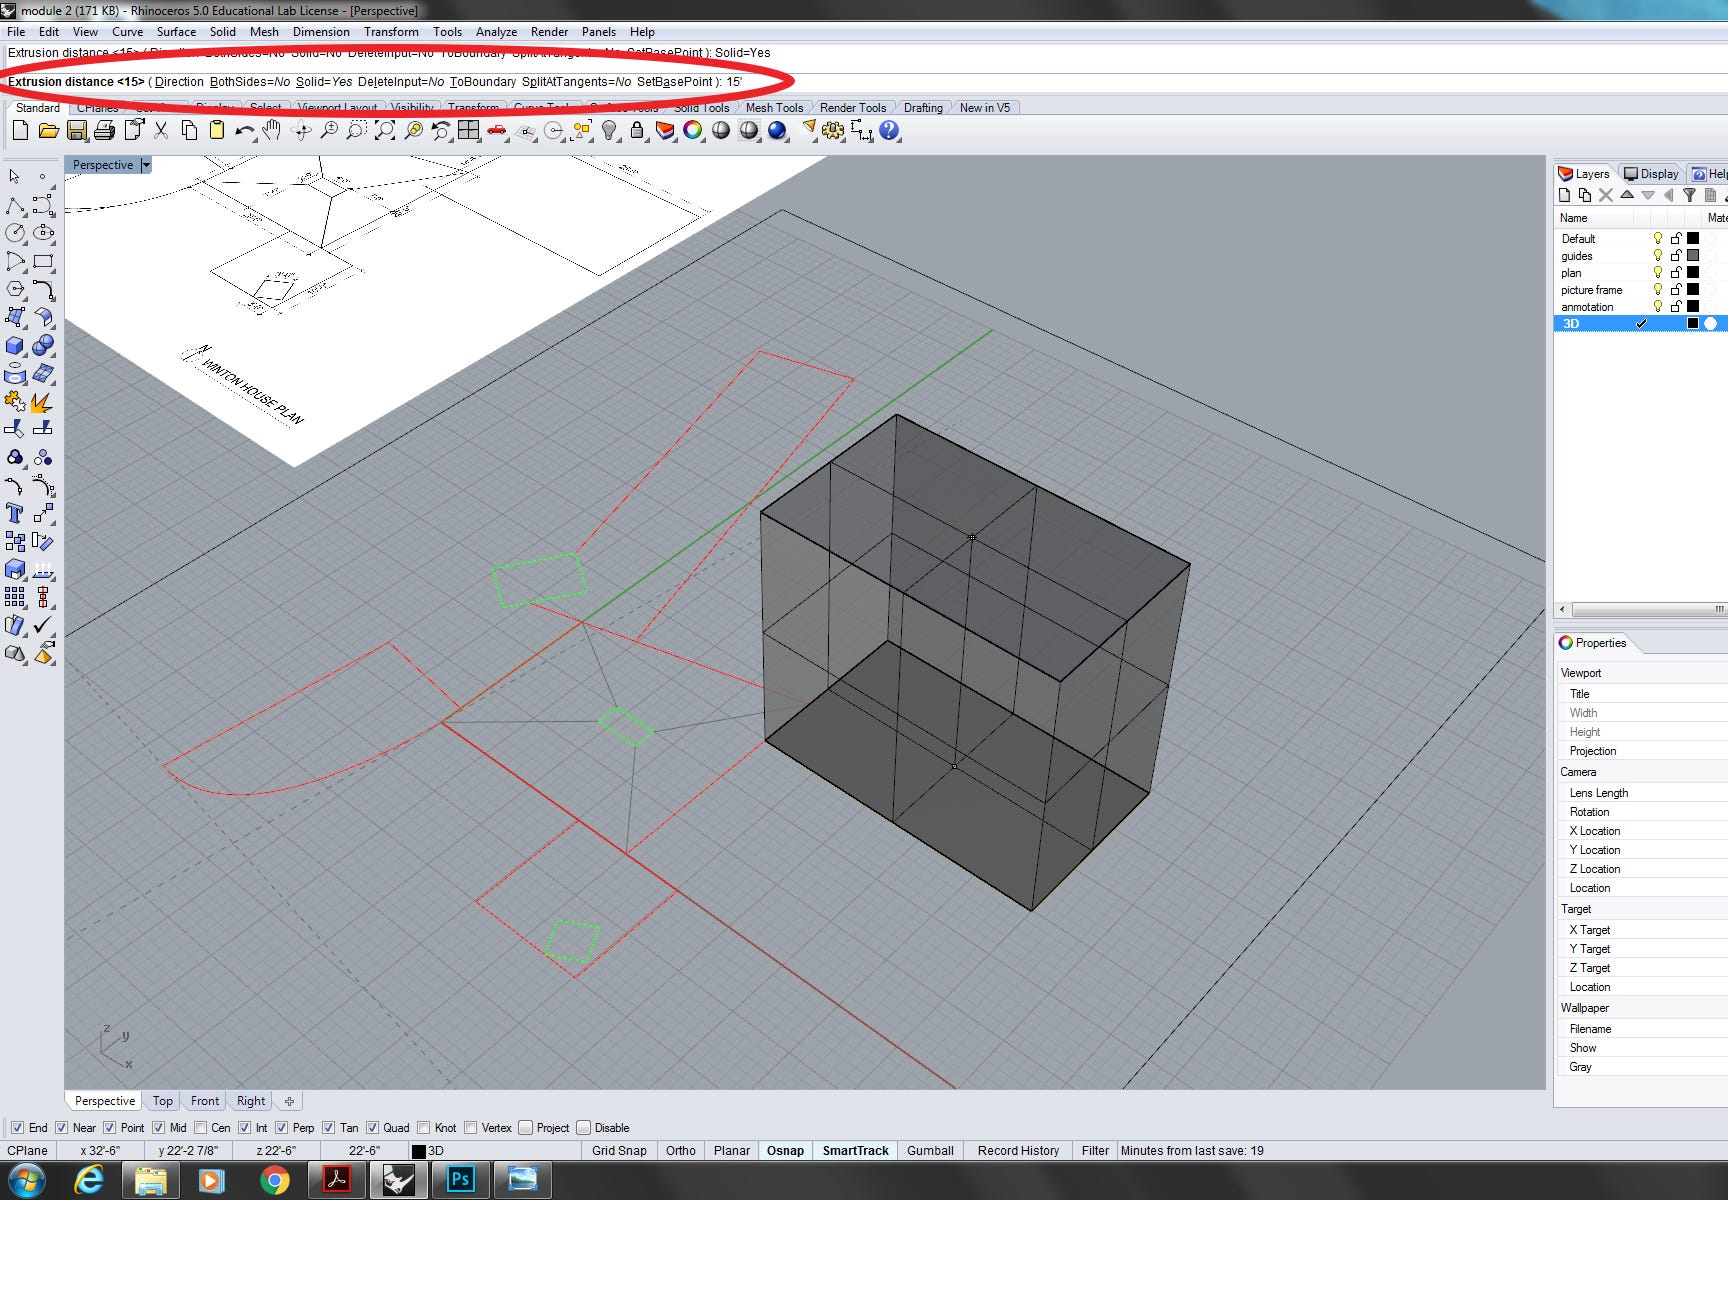The height and width of the screenshot is (1296, 1728).
Task: Switch to the Top viewport tab
Action: (x=162, y=1100)
